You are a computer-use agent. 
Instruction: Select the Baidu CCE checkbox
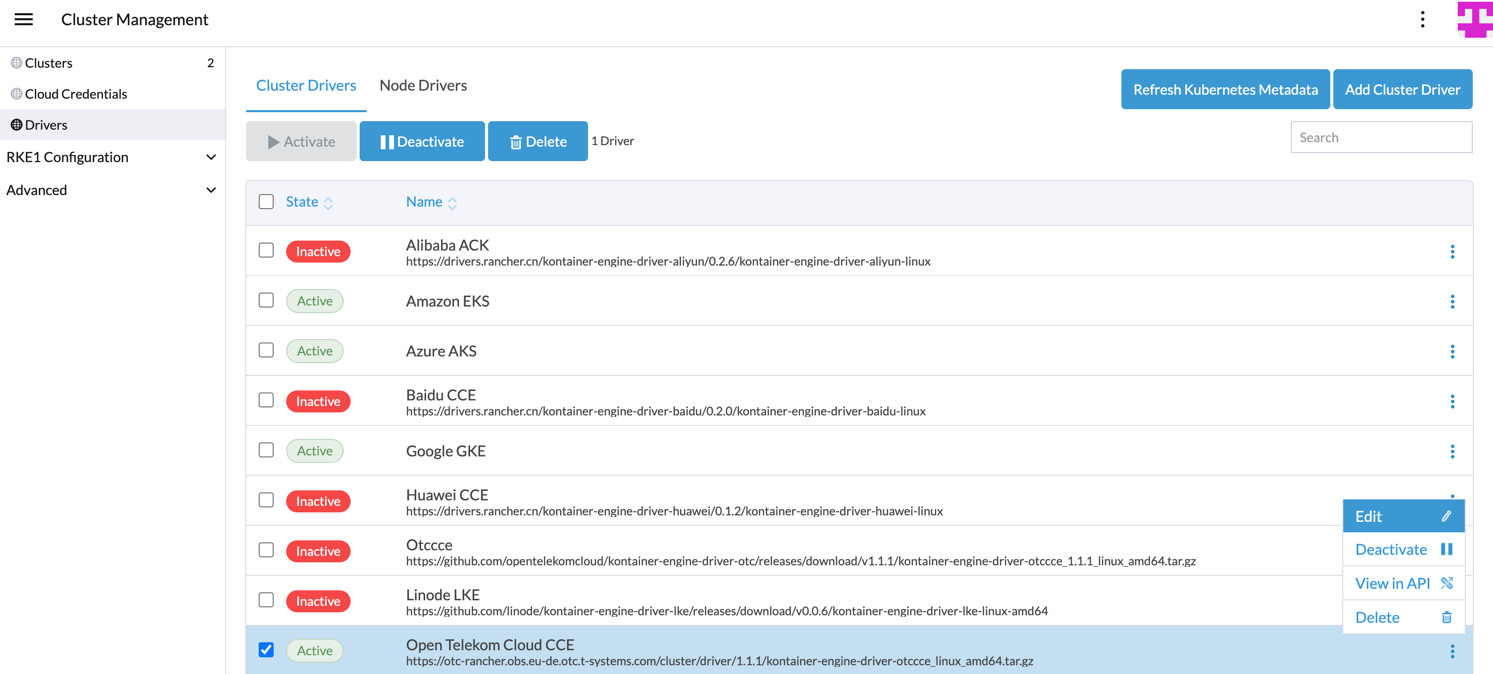(266, 400)
